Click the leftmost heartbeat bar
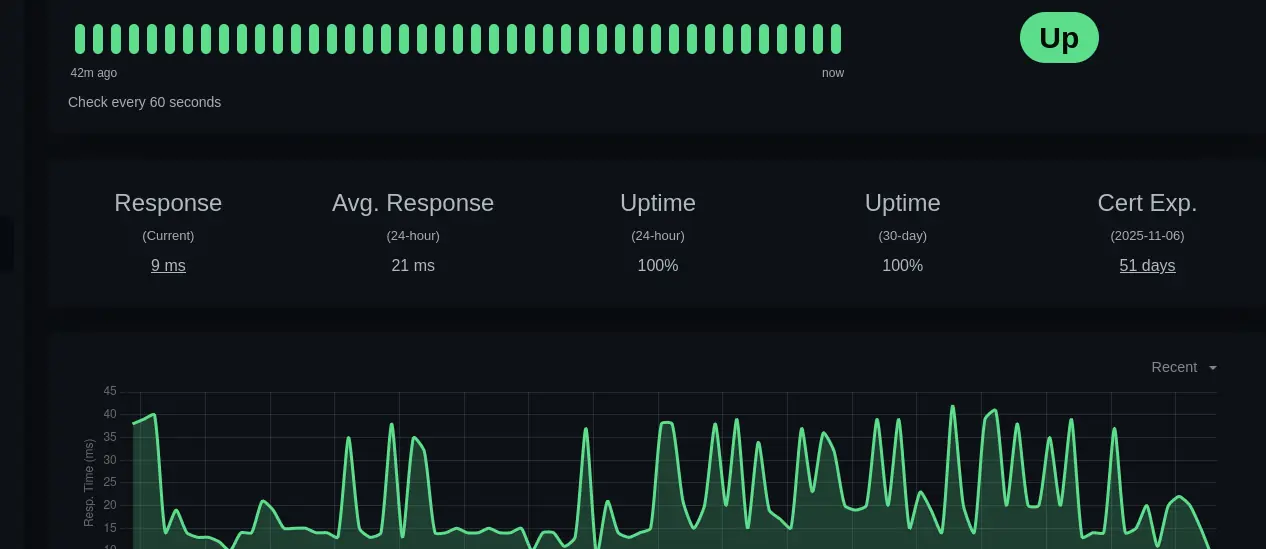This screenshot has width=1266, height=549. 80,39
